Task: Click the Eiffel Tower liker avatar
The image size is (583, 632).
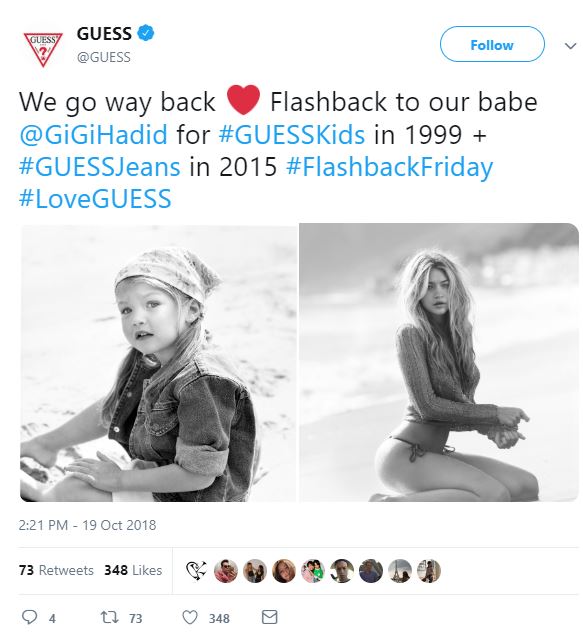Action: [400, 571]
